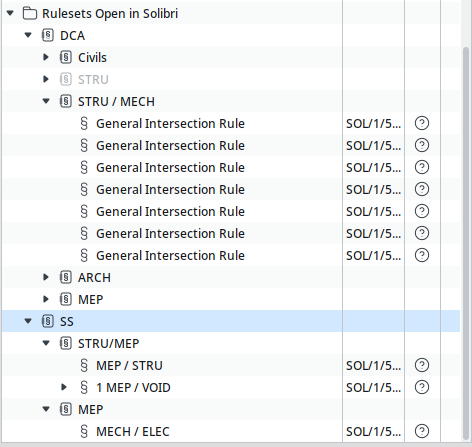The image size is (472, 447).
Task: Collapse the SS ruleset
Action: [x=28, y=321]
